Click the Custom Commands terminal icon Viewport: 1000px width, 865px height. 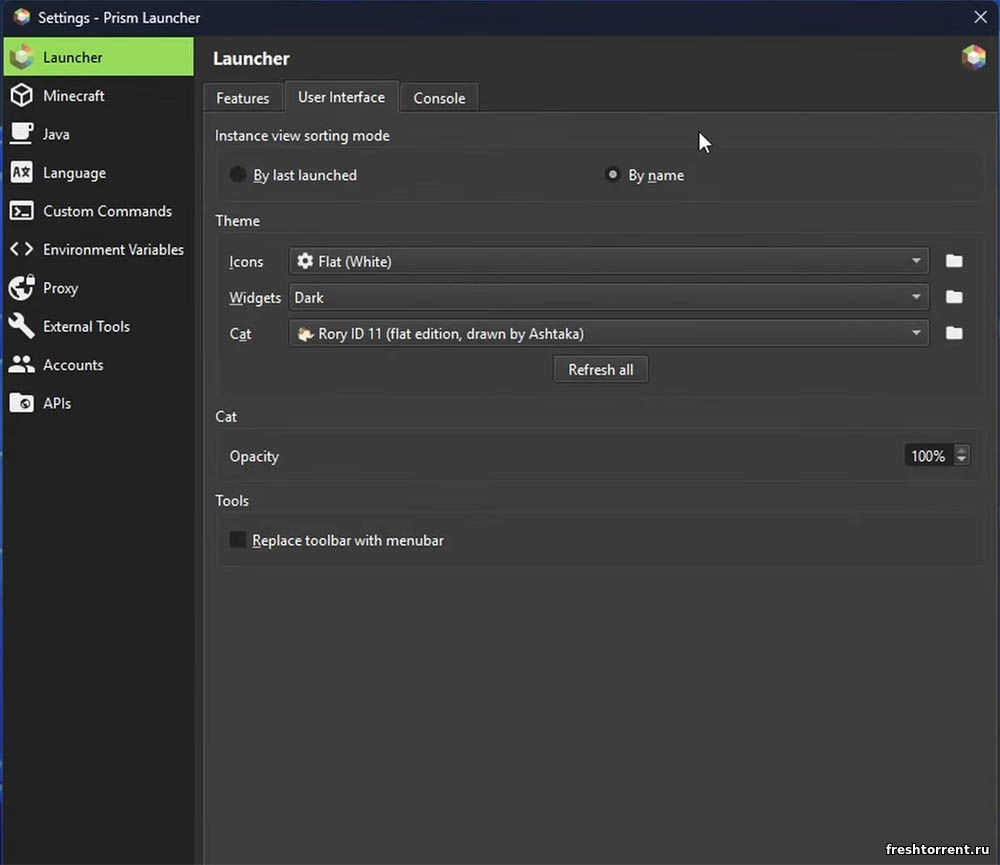(21, 211)
